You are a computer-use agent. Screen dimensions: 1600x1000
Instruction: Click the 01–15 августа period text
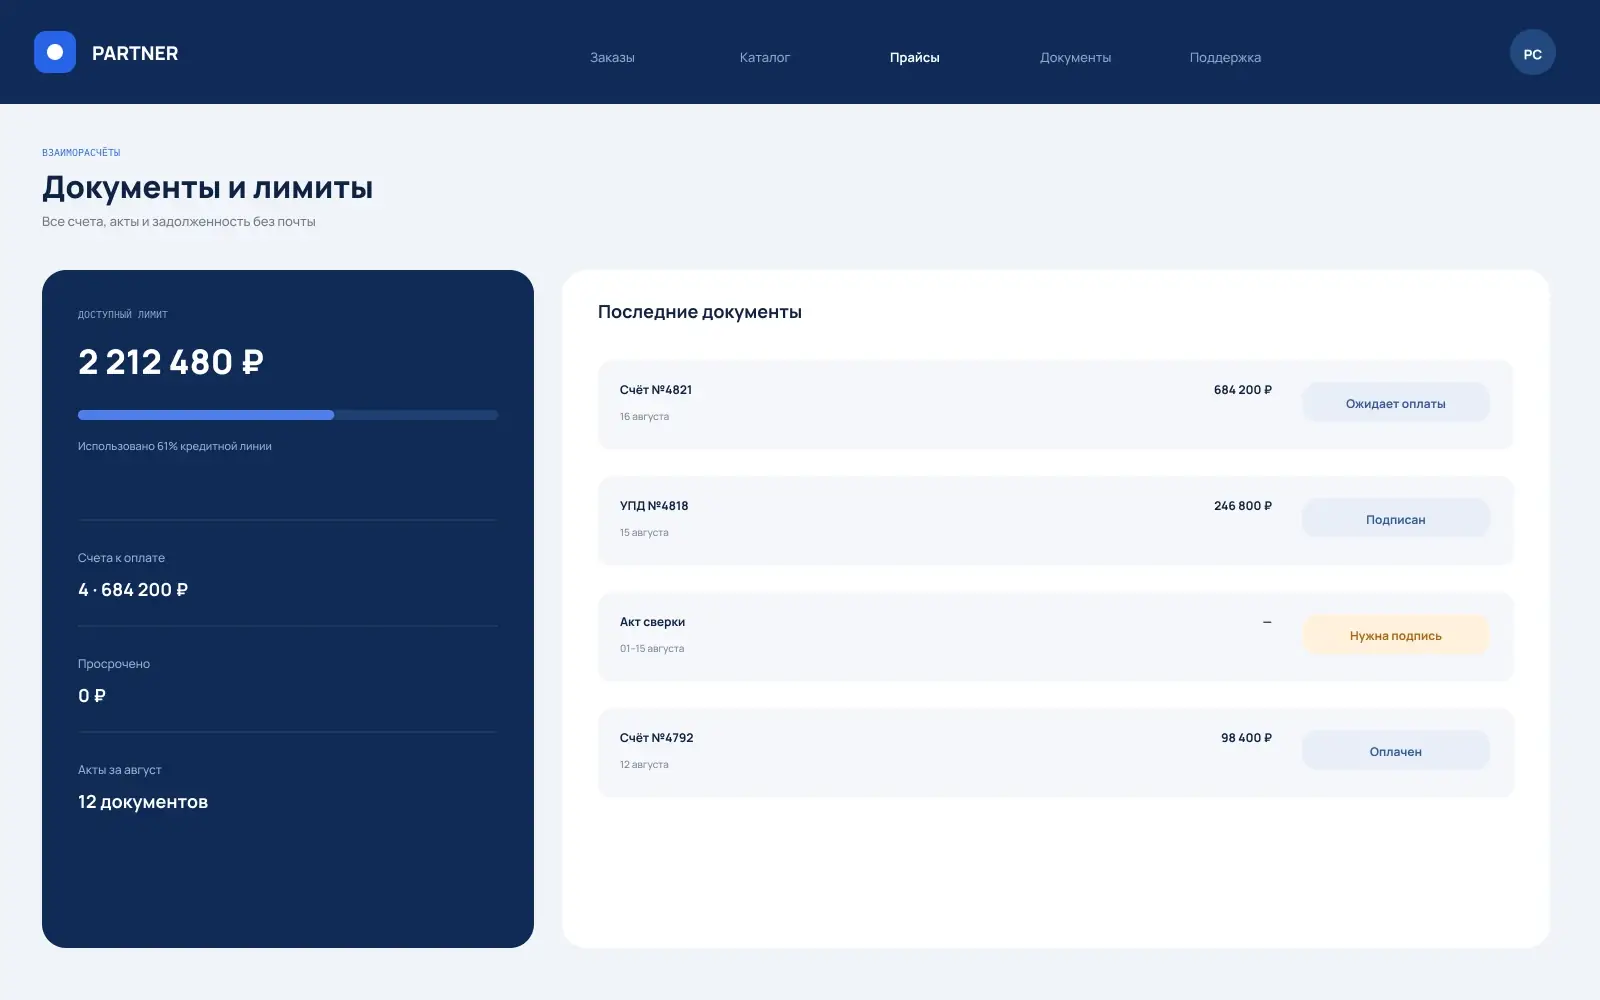click(652, 649)
